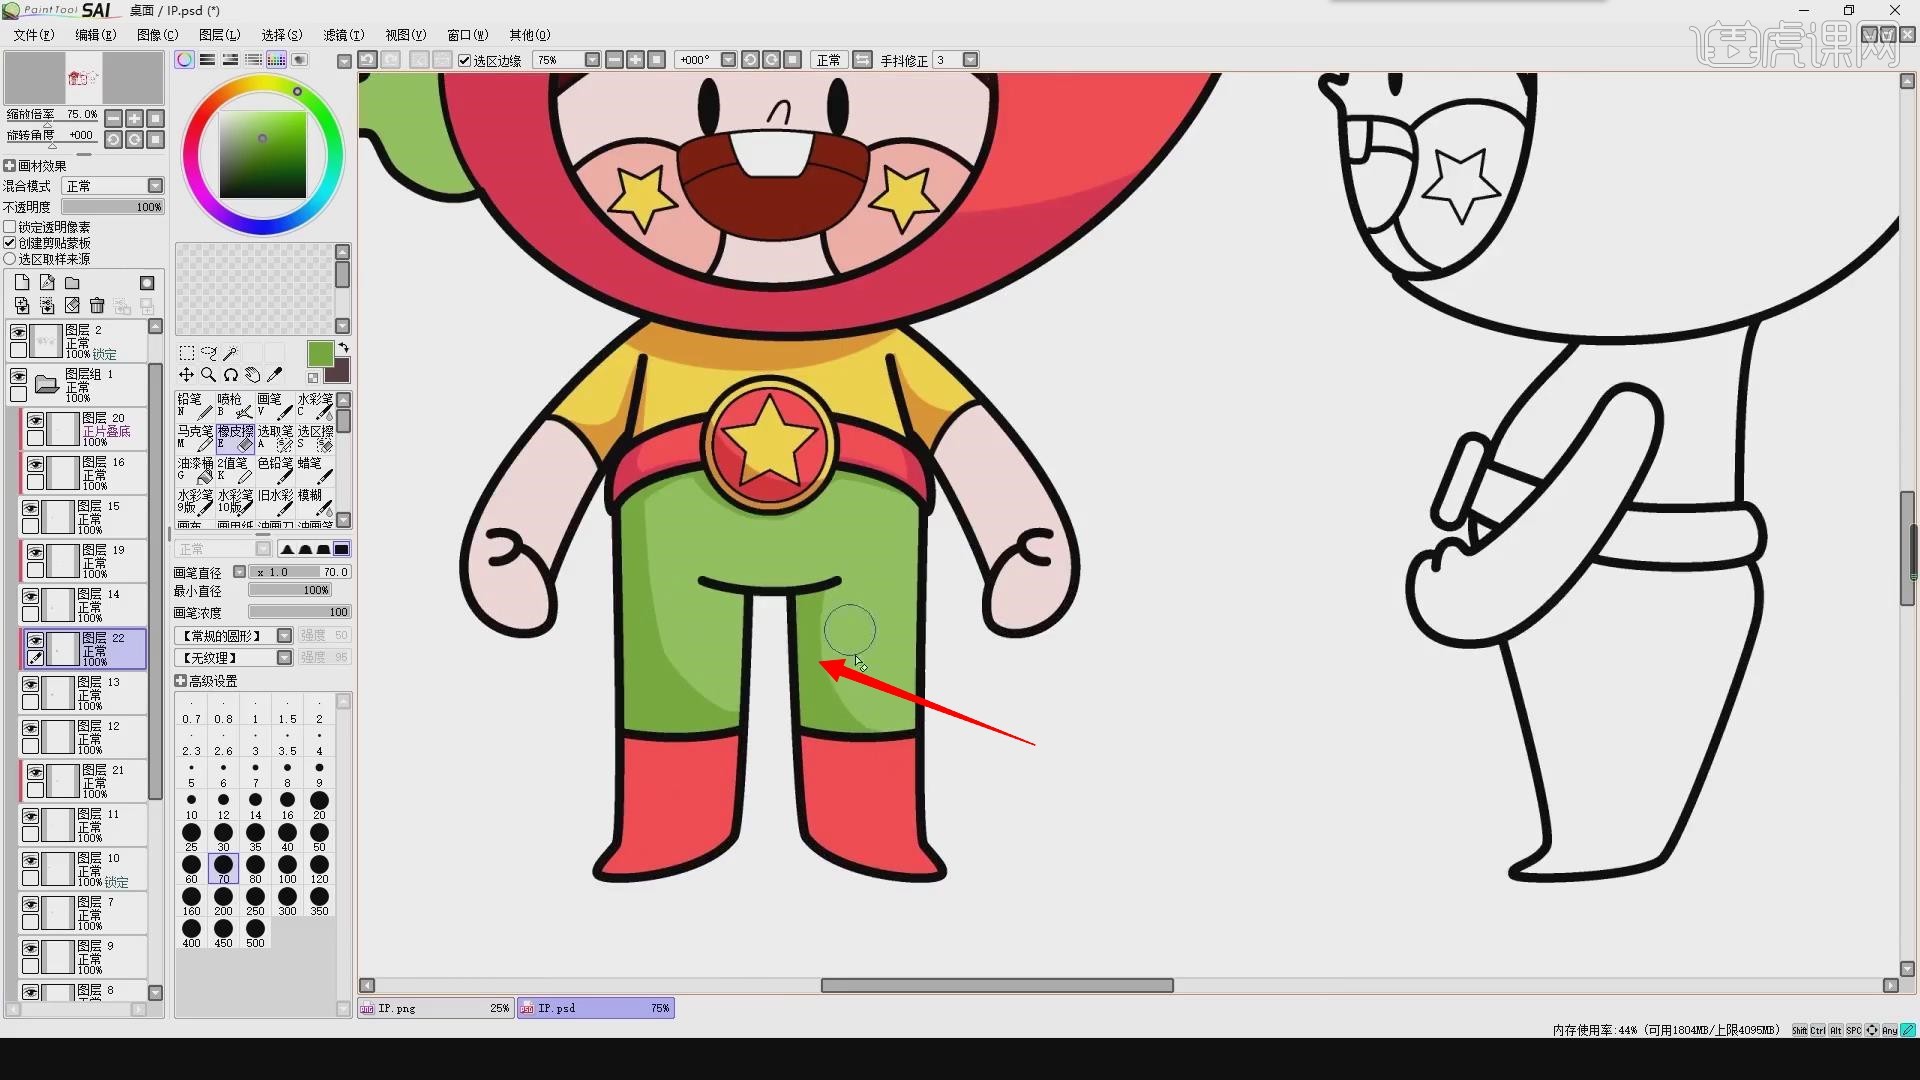This screenshot has height=1080, width=1920.
Task: Create a new normal layer
Action: click(22, 283)
